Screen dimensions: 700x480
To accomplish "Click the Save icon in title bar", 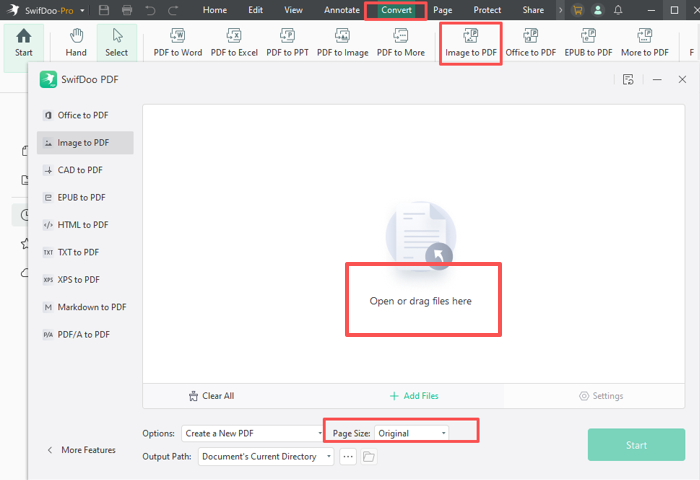I will [104, 10].
